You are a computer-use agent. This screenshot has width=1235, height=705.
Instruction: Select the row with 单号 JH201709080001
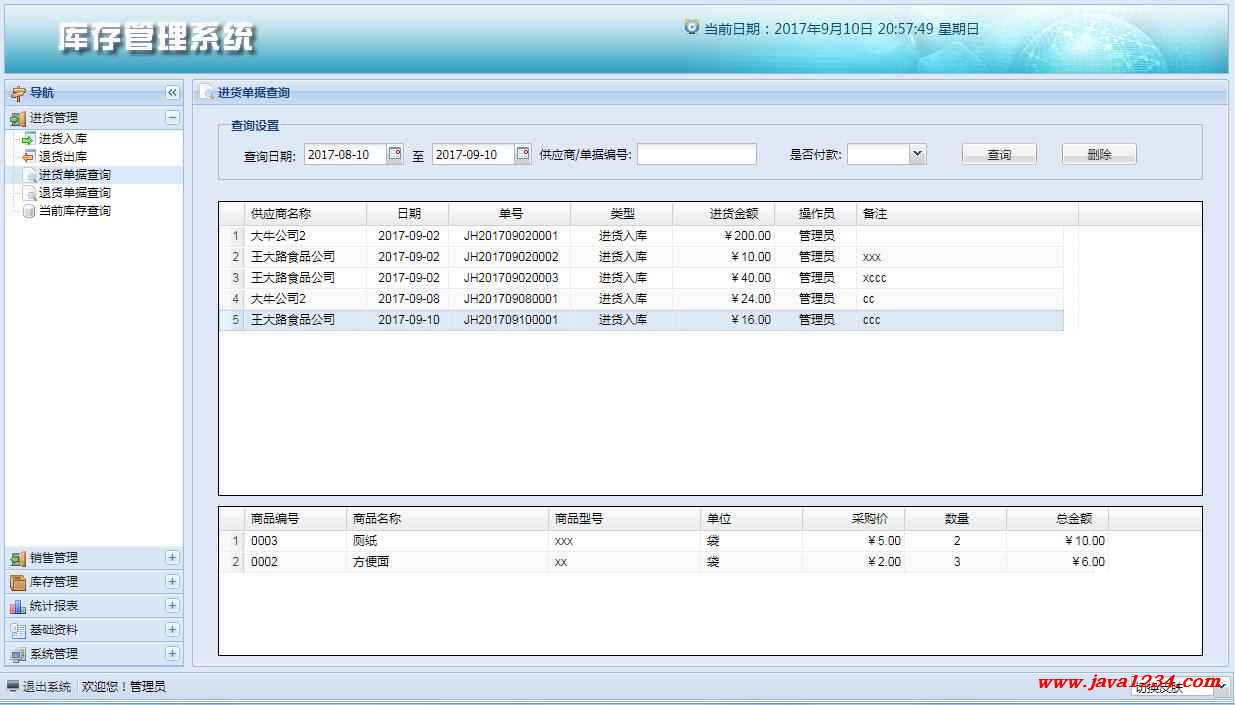point(510,299)
